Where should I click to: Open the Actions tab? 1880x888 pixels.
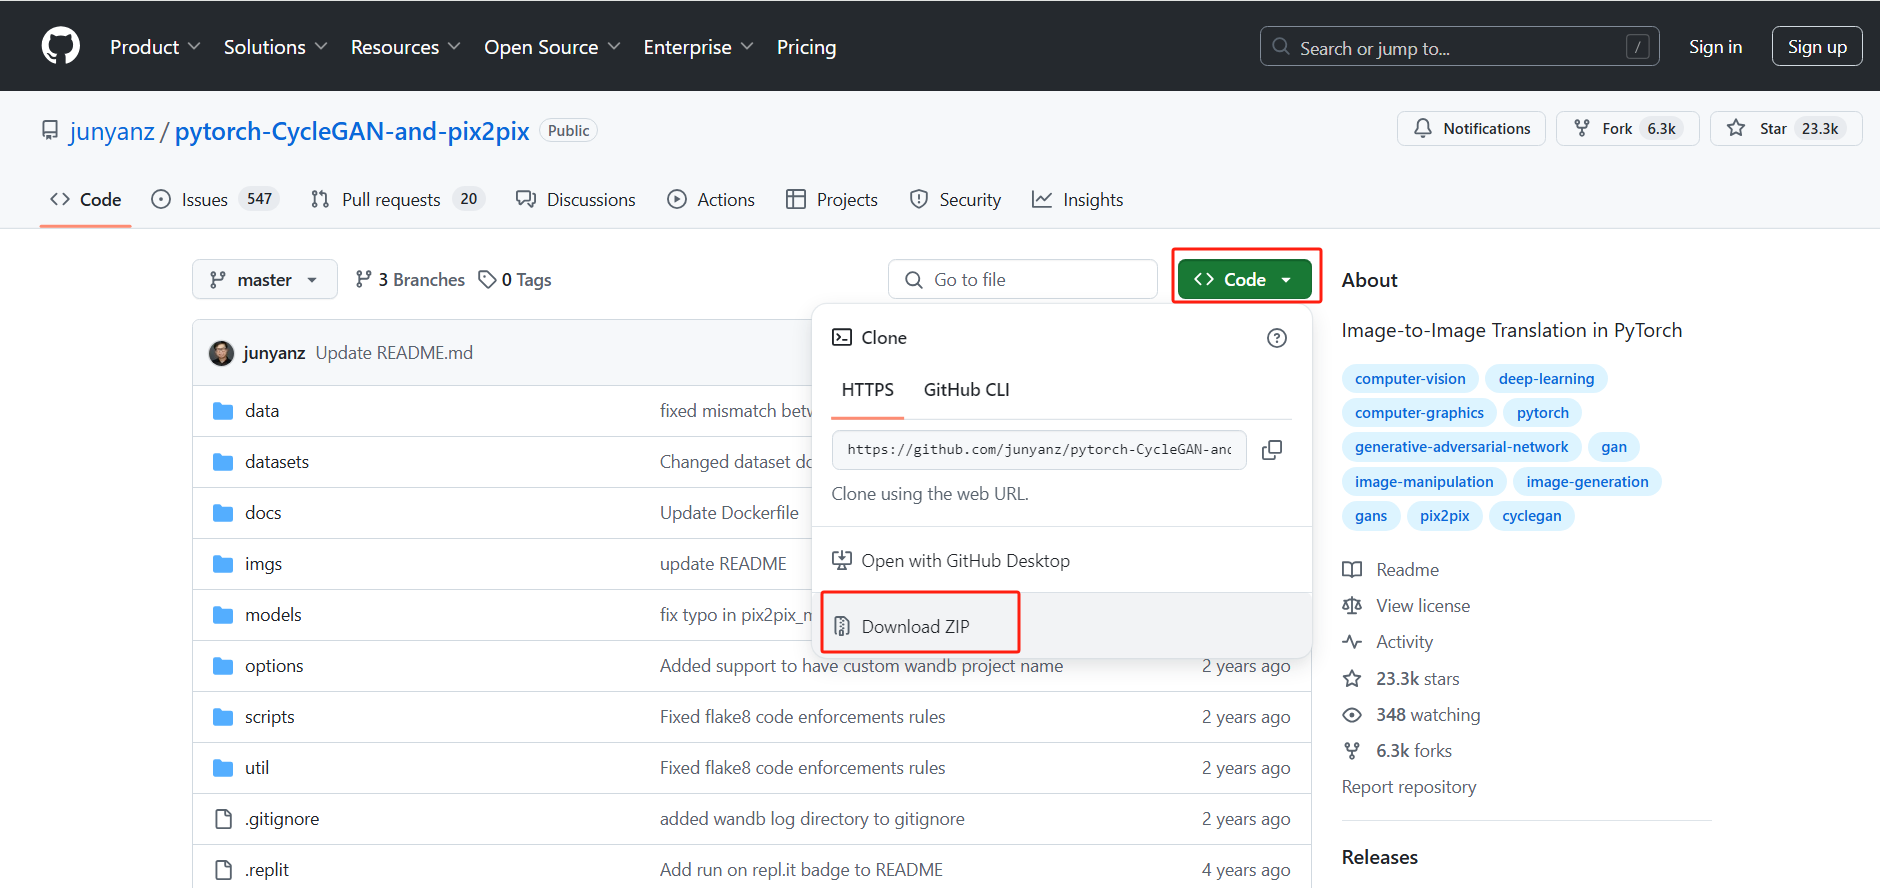pyautogui.click(x=711, y=200)
